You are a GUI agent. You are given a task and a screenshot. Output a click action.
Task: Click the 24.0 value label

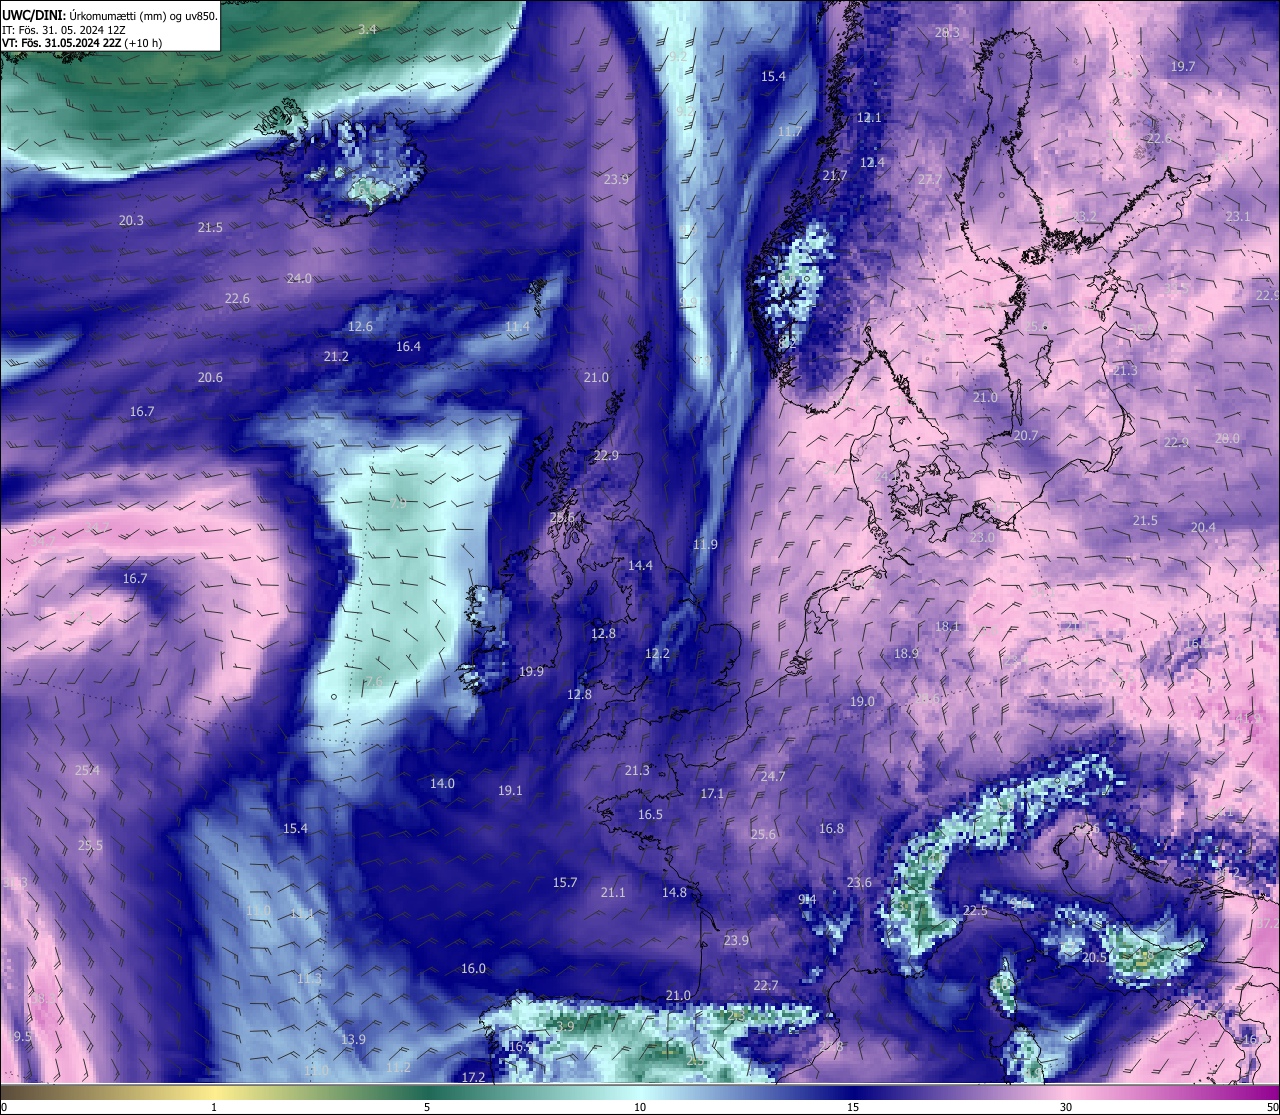pos(299,279)
